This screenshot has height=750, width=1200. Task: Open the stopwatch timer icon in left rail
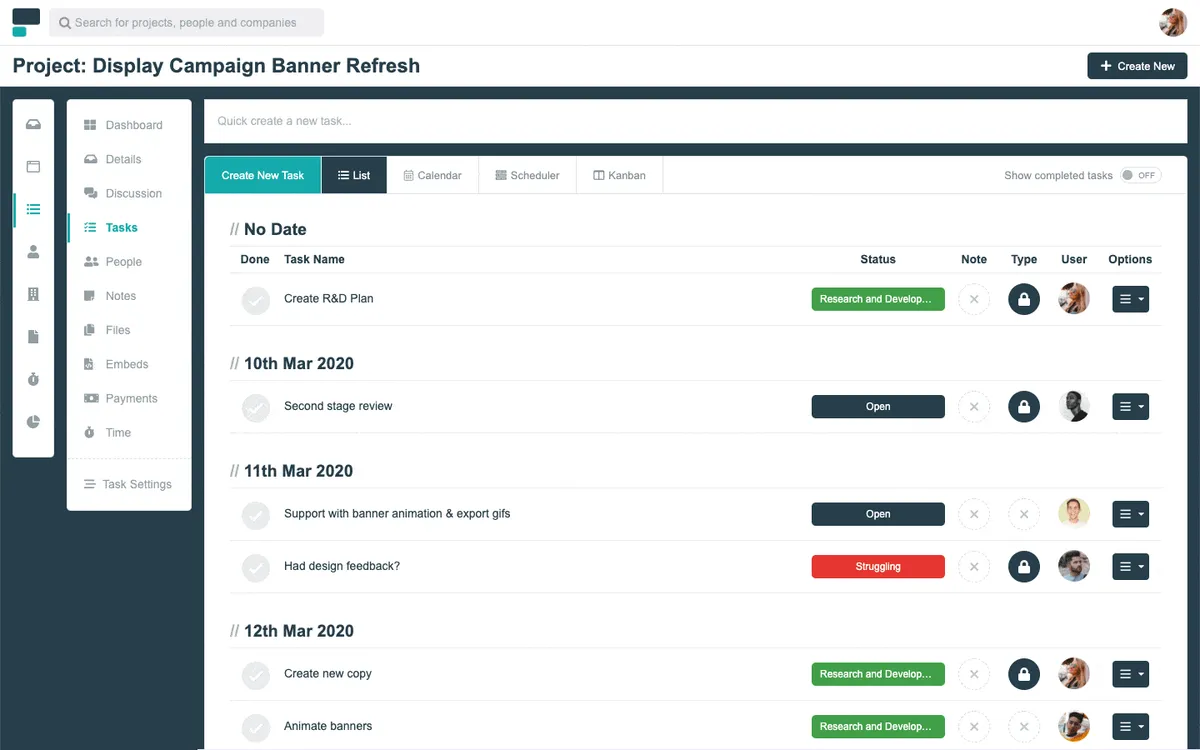[x=33, y=379]
